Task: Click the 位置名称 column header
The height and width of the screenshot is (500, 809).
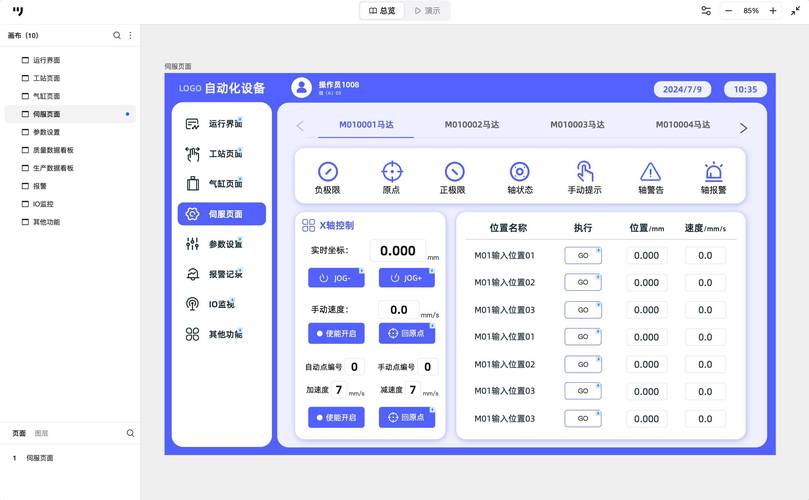Action: (508, 228)
